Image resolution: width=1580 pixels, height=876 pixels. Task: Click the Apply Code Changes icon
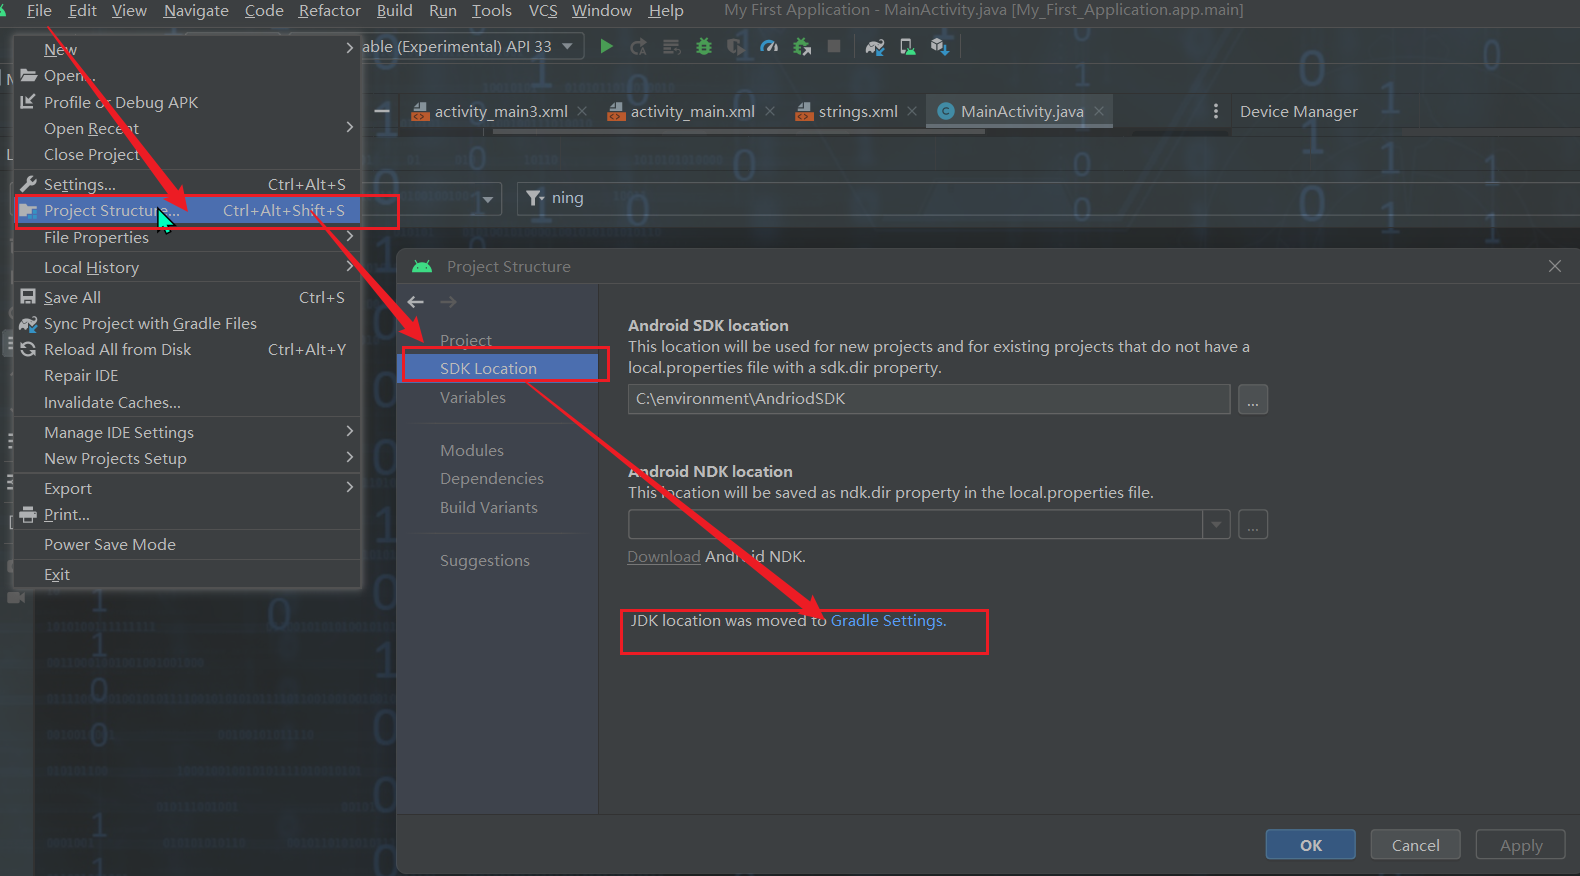click(671, 47)
